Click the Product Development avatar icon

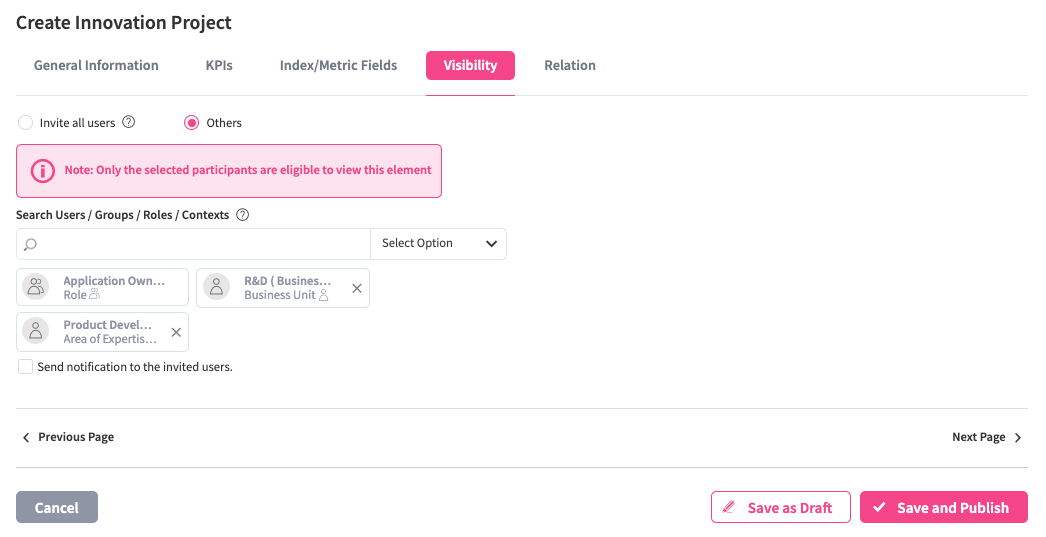coord(37,332)
